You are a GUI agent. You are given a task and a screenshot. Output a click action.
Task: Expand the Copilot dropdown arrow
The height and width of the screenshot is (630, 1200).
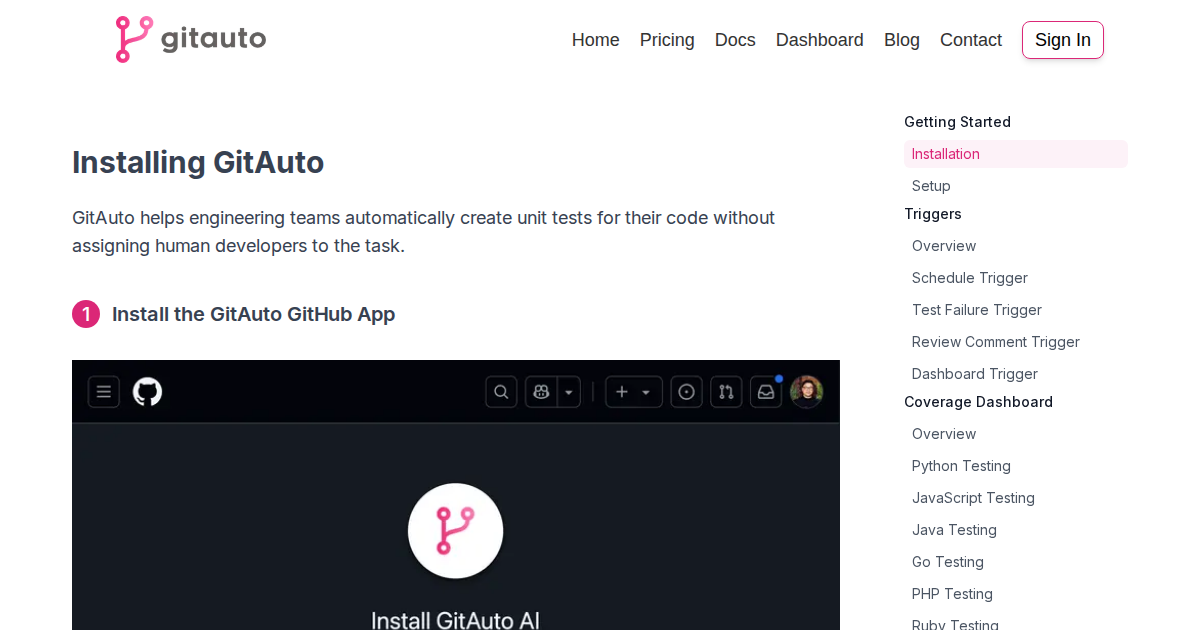pos(569,392)
